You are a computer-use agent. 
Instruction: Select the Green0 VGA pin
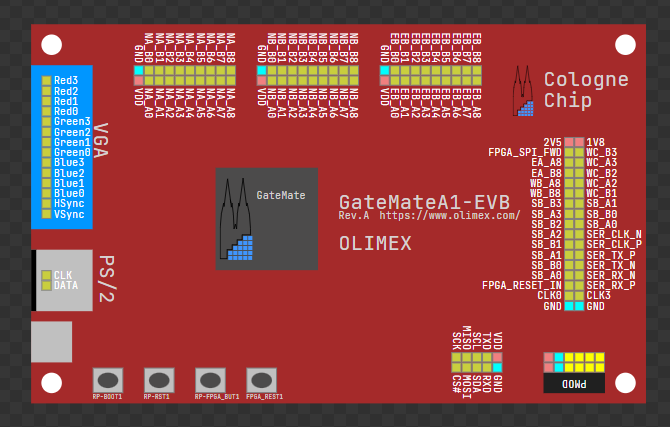[x=47, y=152]
